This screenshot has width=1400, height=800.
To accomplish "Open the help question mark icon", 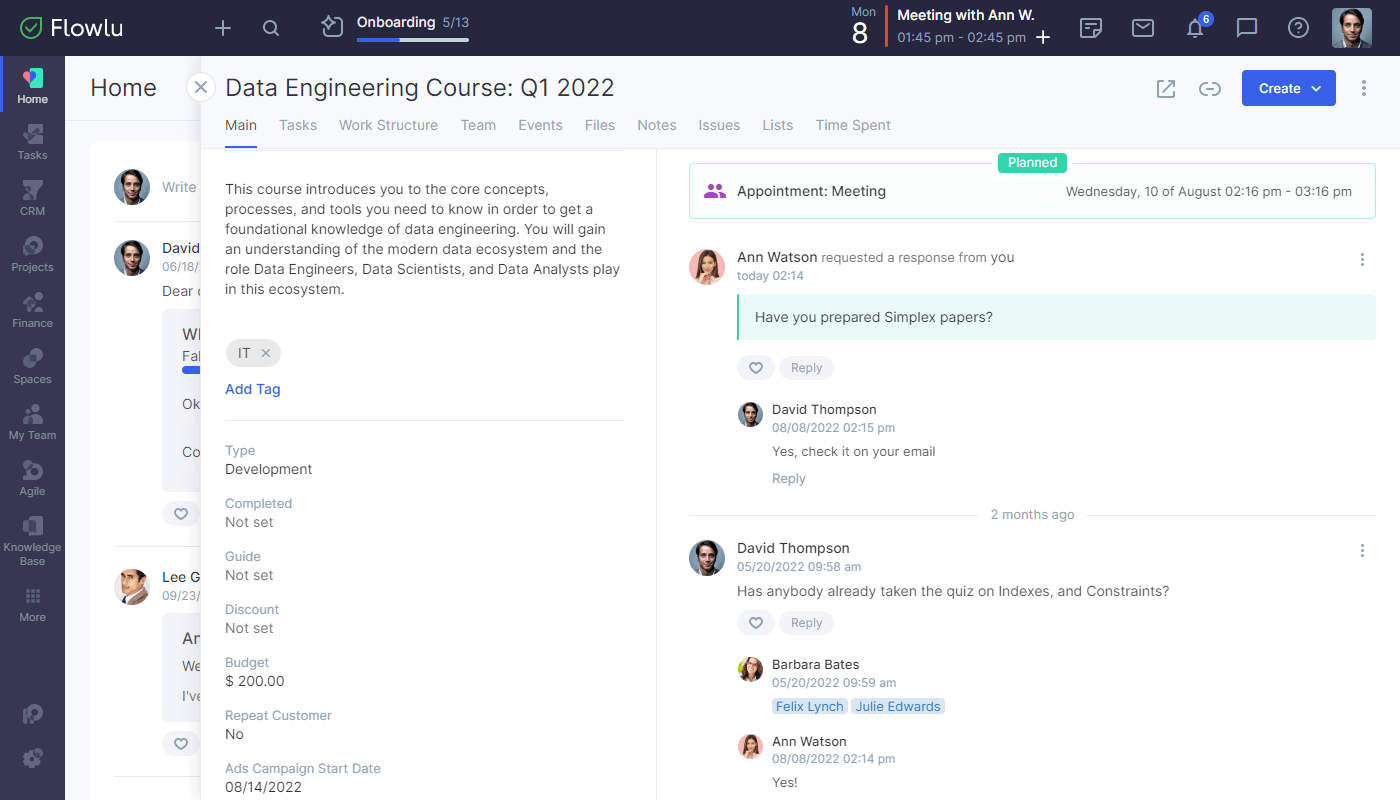I will pos(1298,28).
